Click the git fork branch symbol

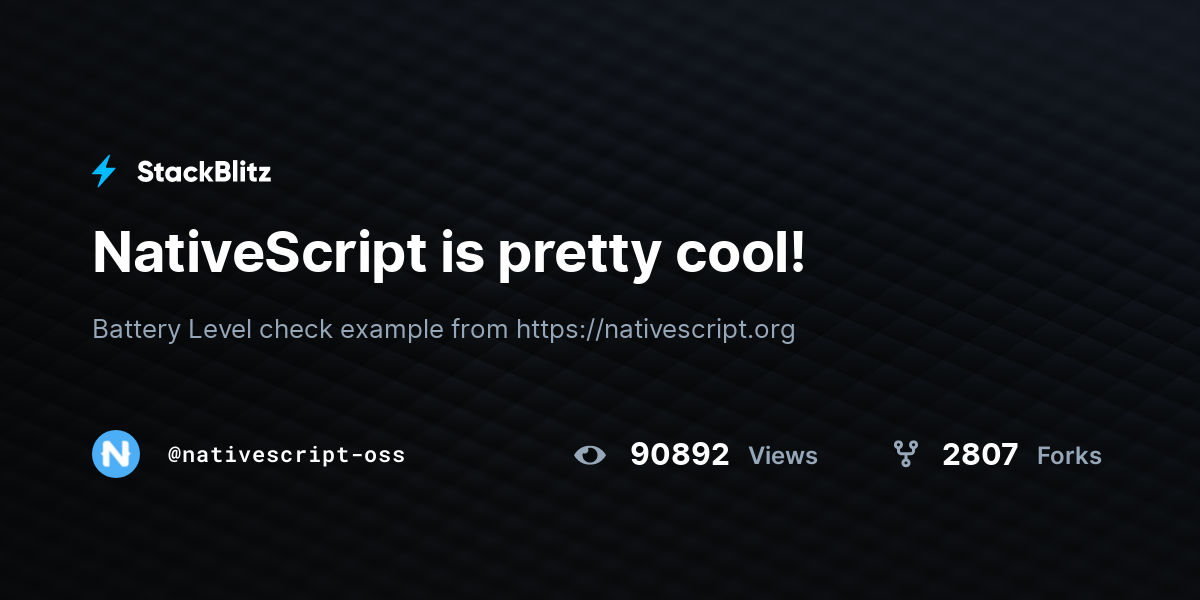906,454
